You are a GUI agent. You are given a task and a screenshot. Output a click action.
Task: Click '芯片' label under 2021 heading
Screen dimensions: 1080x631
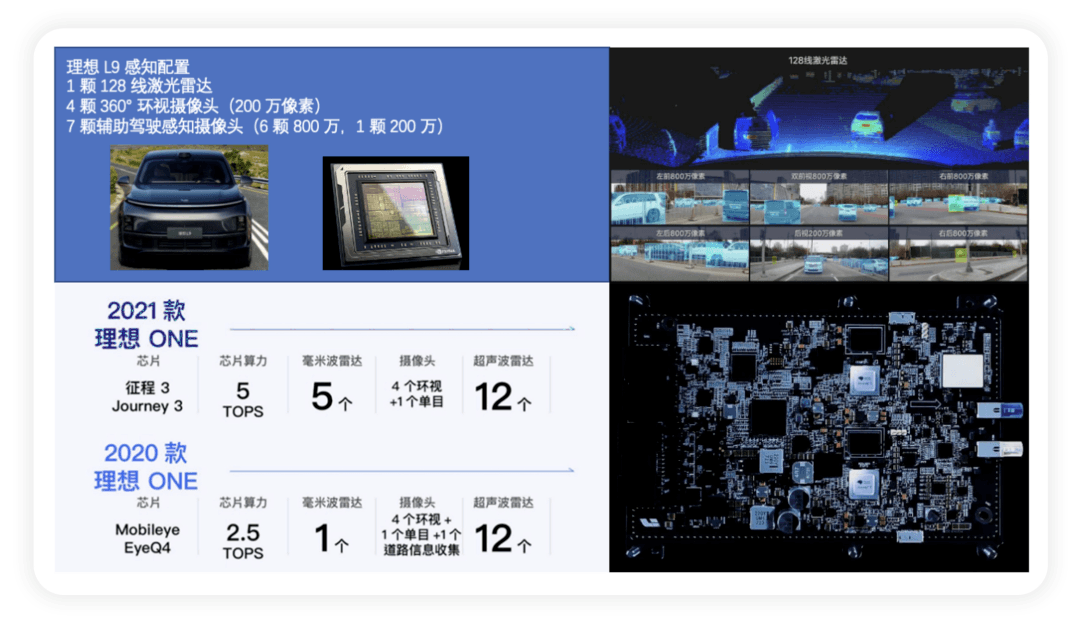tap(147, 361)
